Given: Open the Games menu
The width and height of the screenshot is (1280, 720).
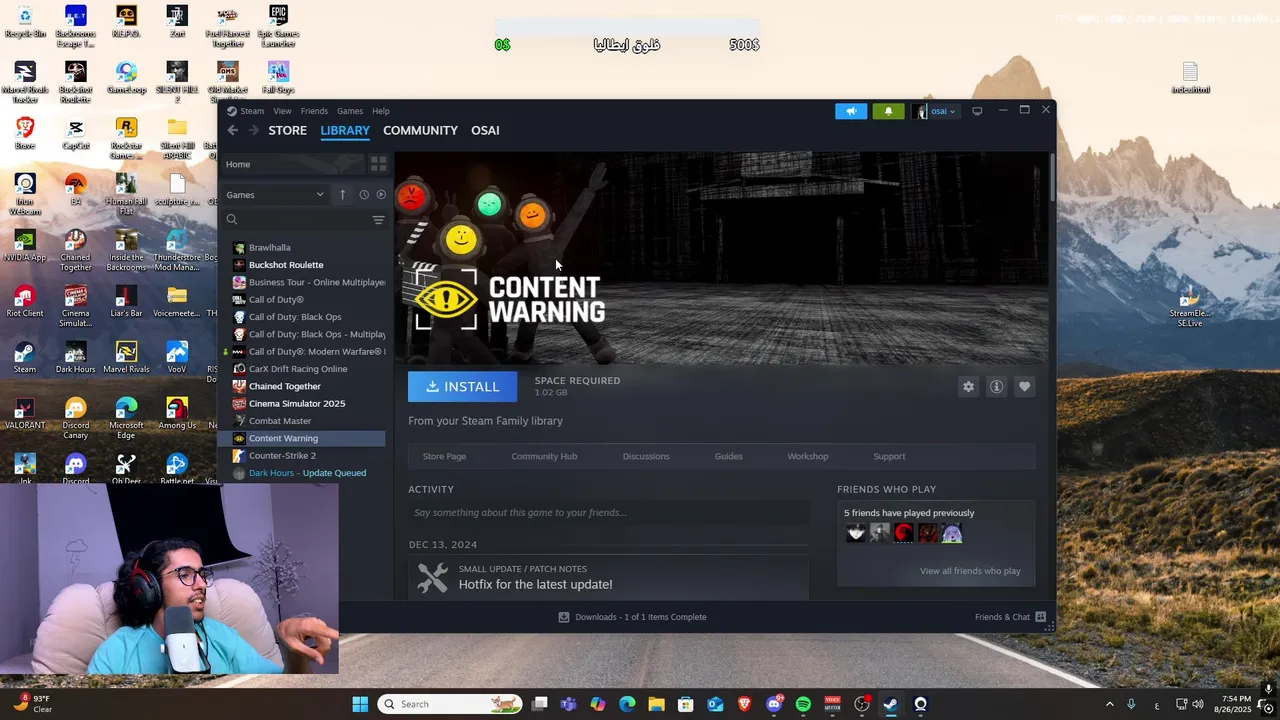Looking at the screenshot, I should coord(350,111).
